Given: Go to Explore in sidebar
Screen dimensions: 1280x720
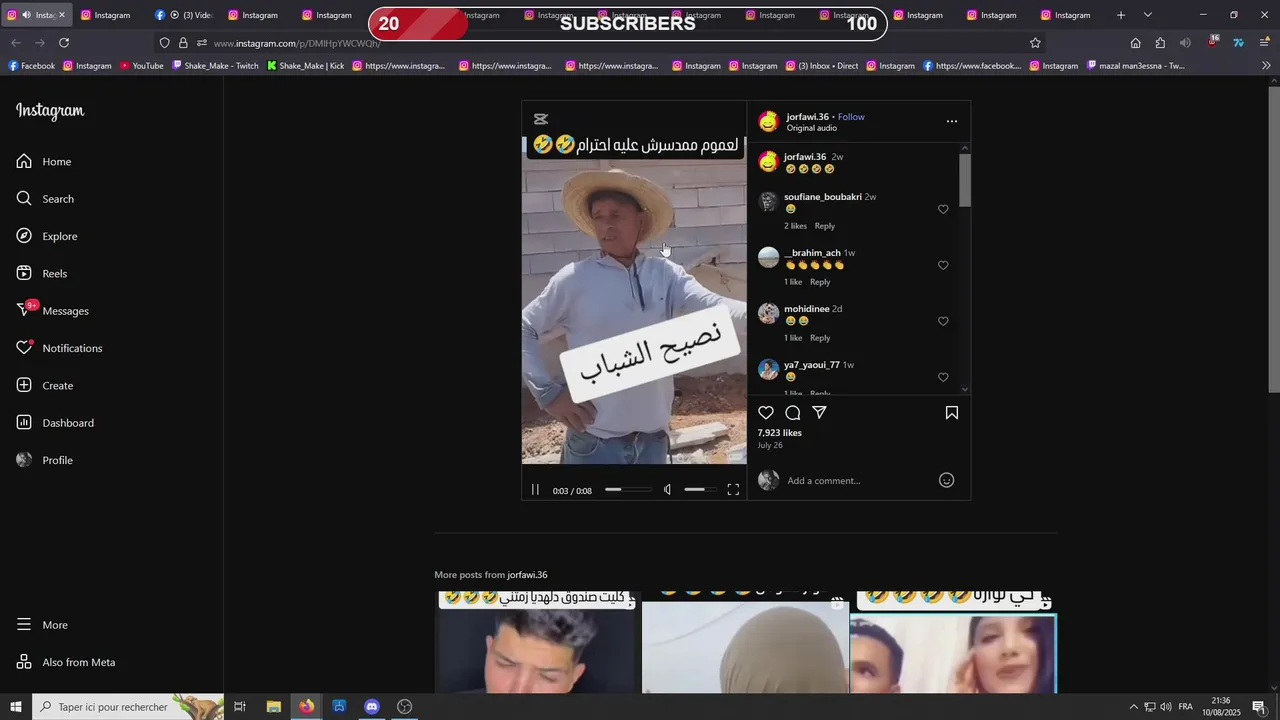Looking at the screenshot, I should (x=47, y=236).
